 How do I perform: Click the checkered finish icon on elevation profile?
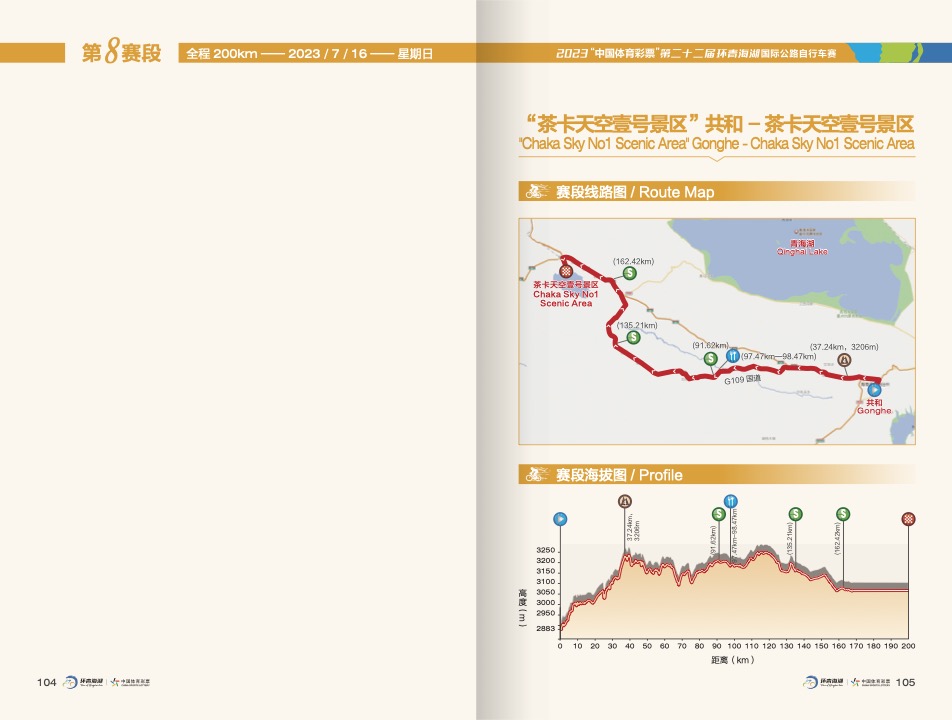(907, 518)
